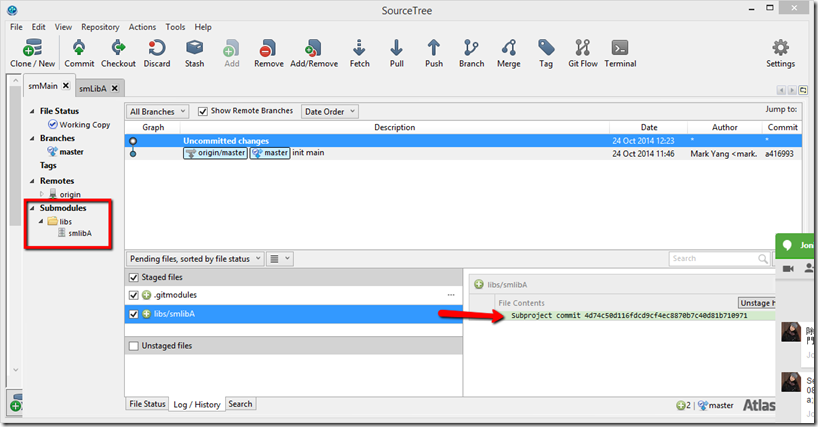Click the Remove toolbar icon
The height and width of the screenshot is (427, 818).
pyautogui.click(x=268, y=48)
